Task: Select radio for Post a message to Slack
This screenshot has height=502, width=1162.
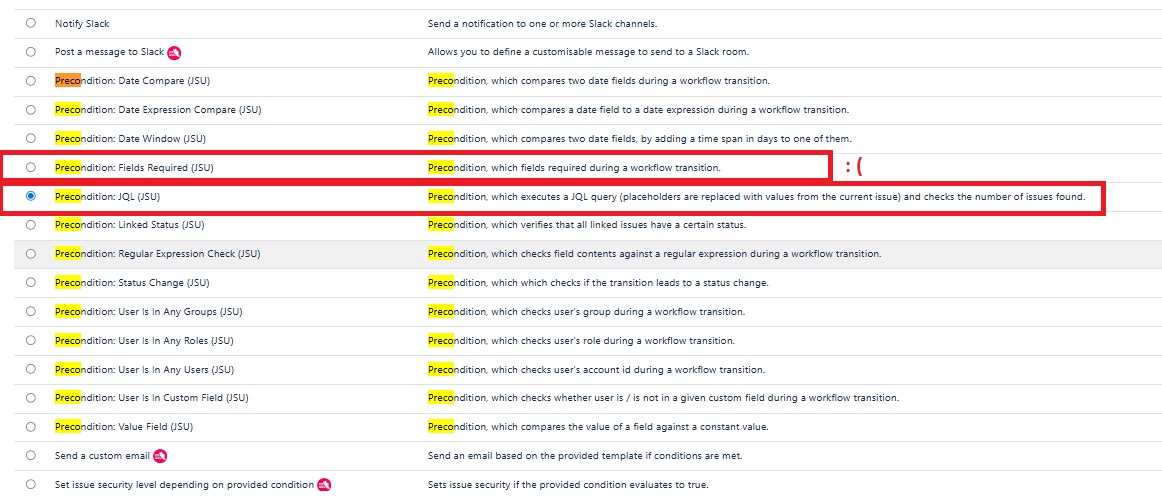Action: [x=30, y=52]
